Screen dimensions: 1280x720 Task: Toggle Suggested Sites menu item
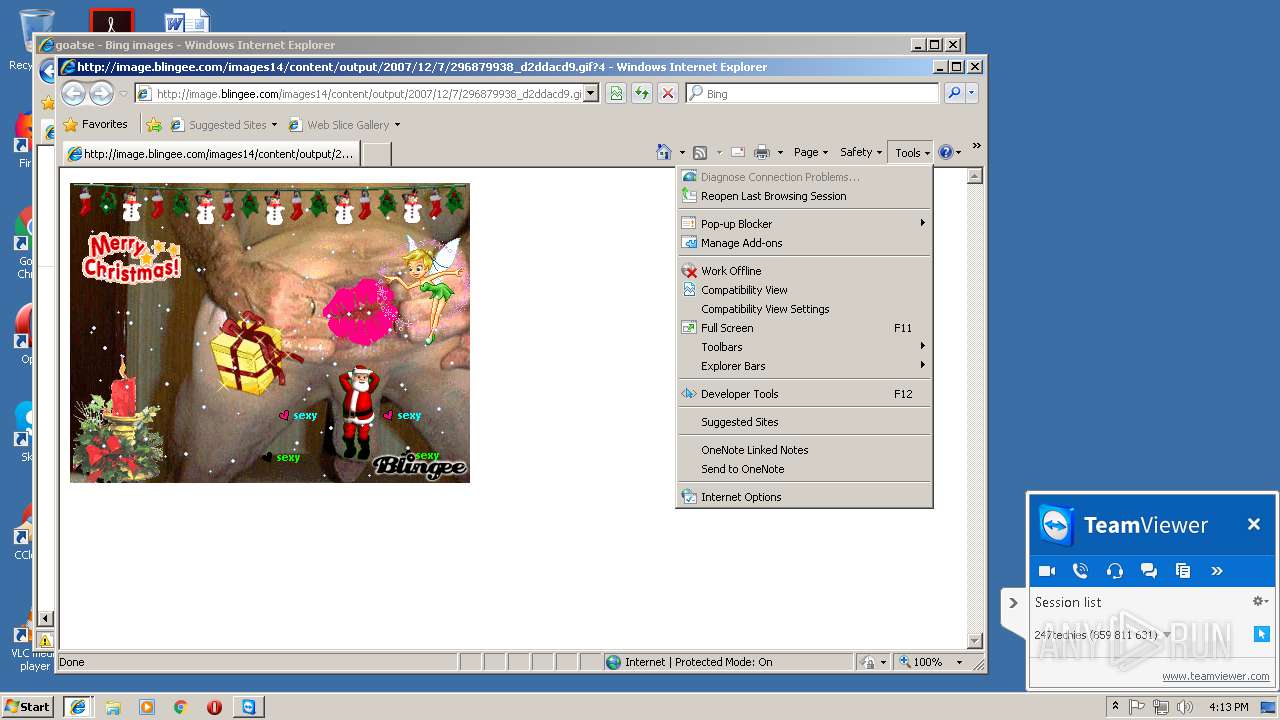pyautogui.click(x=804, y=422)
